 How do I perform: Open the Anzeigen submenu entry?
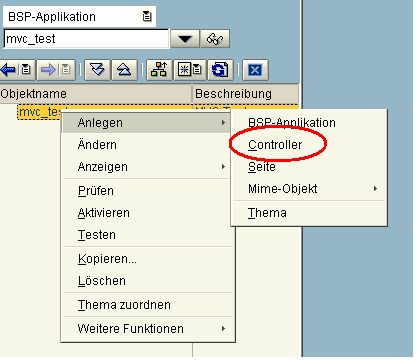tap(146, 167)
